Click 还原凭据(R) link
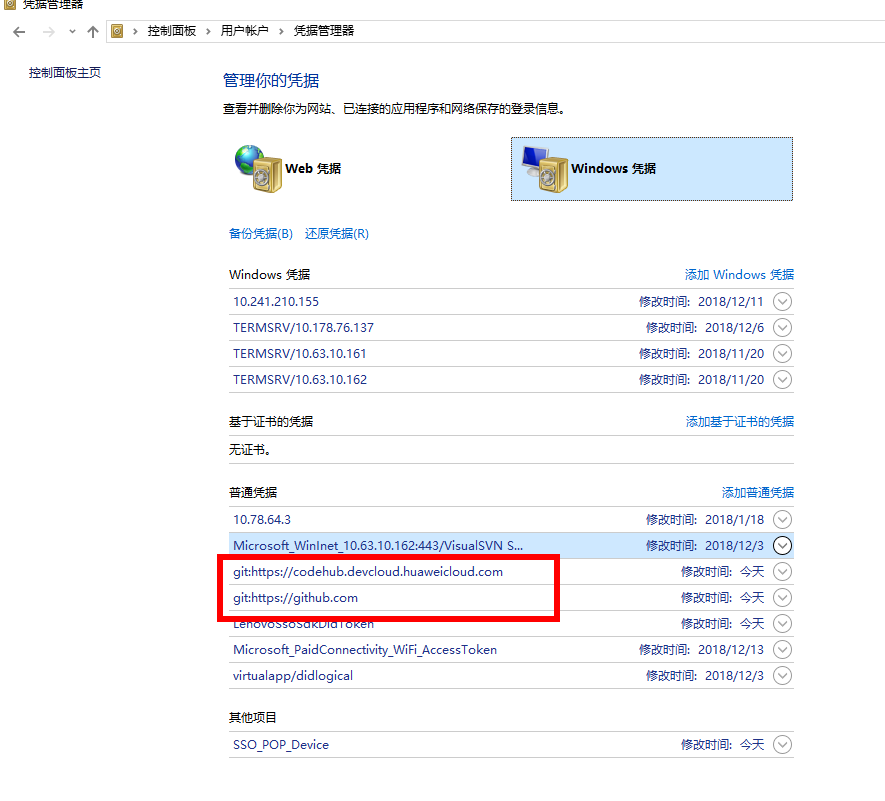885x801 pixels. point(337,234)
